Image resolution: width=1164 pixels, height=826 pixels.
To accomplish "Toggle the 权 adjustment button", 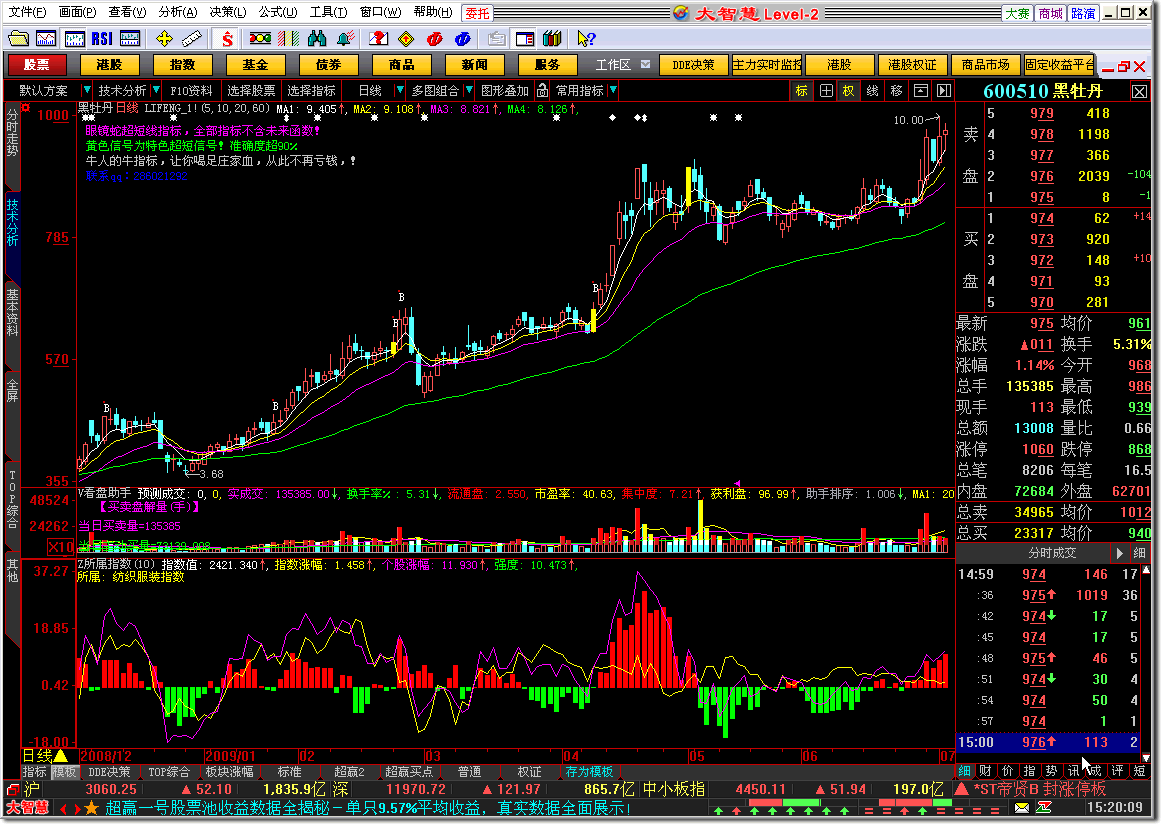I will pos(849,91).
